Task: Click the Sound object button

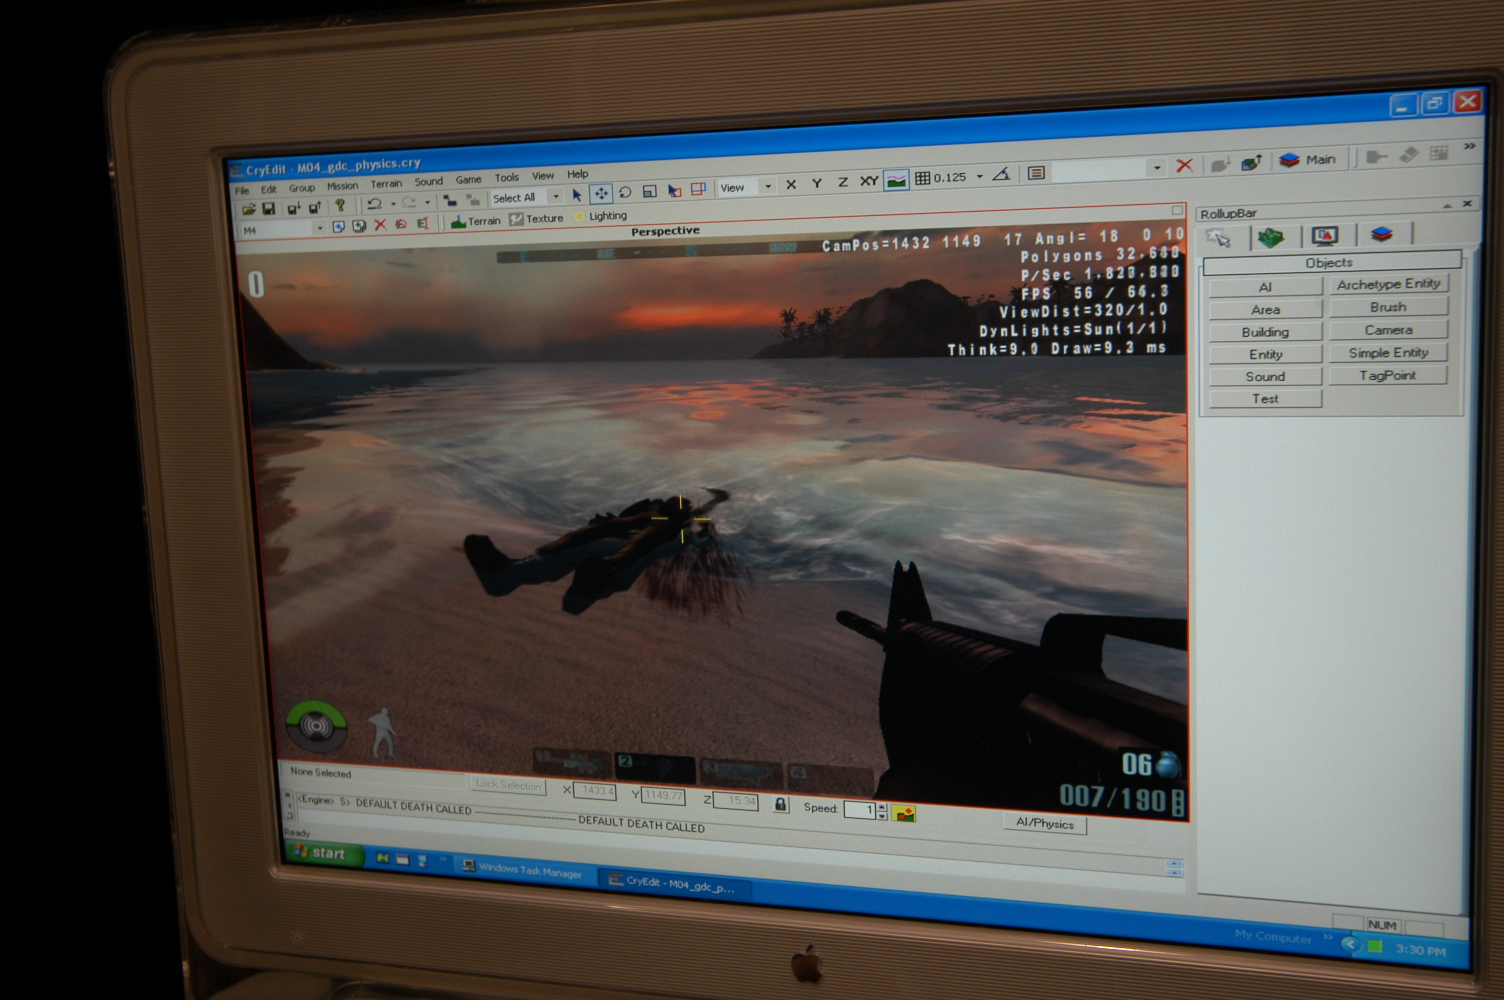Action: tap(1265, 376)
